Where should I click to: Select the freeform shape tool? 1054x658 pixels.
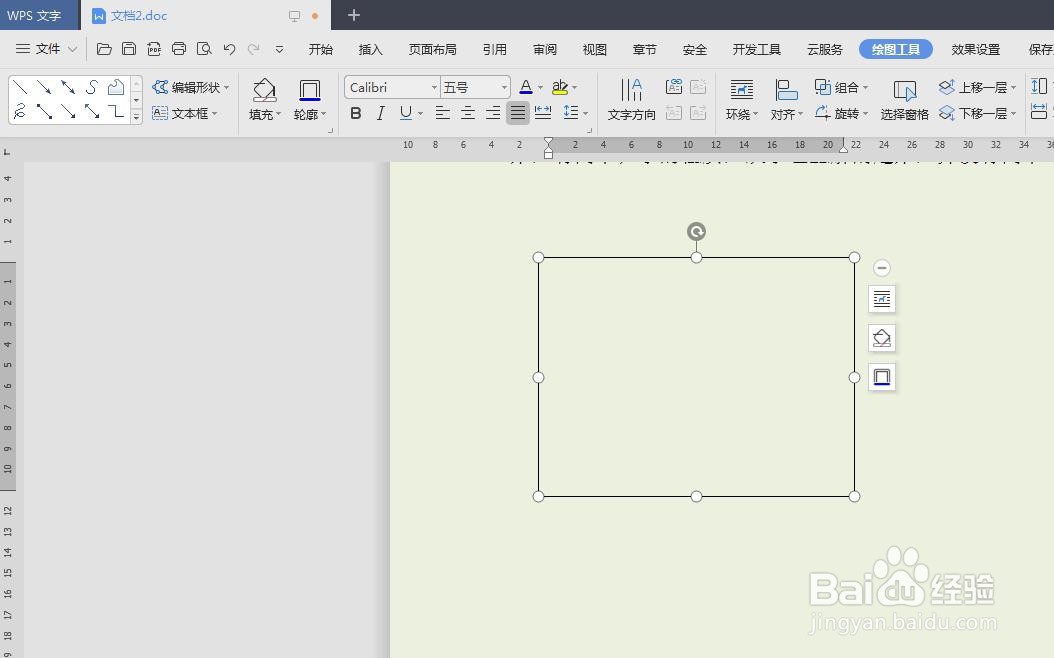[116, 87]
